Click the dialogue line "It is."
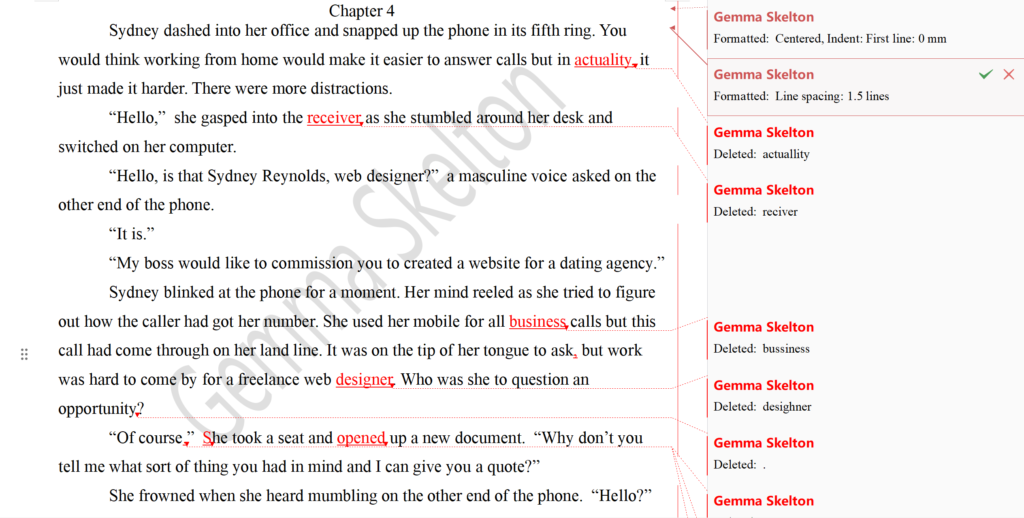The image size is (1024, 518). (131, 234)
